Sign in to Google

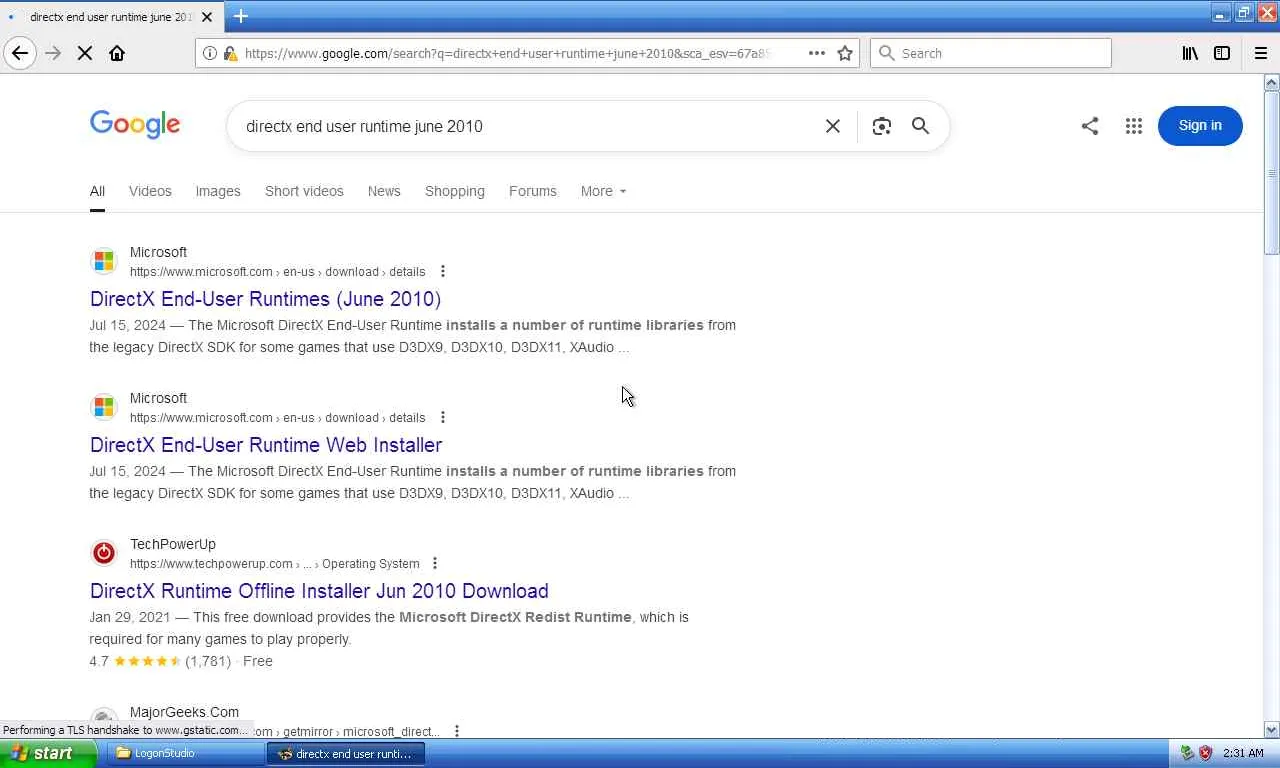coord(1200,126)
